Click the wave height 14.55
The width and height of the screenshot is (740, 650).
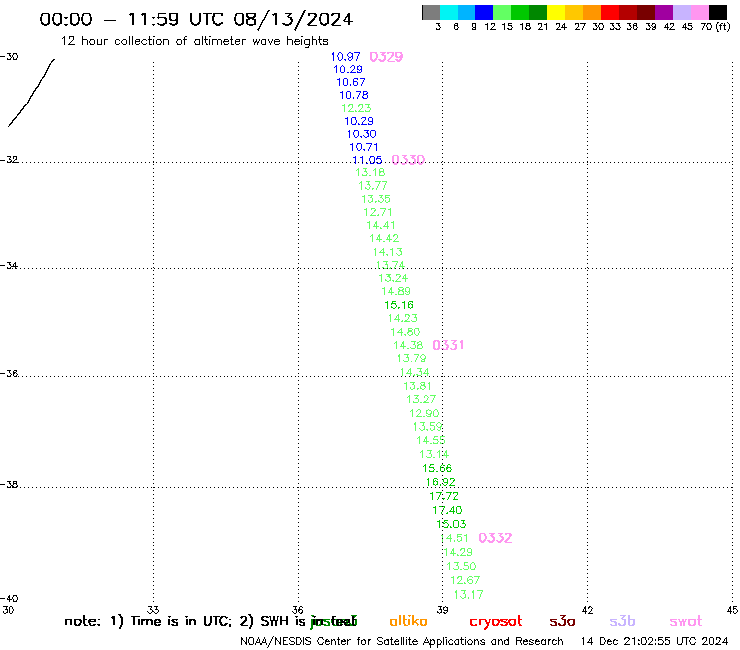click(430, 440)
